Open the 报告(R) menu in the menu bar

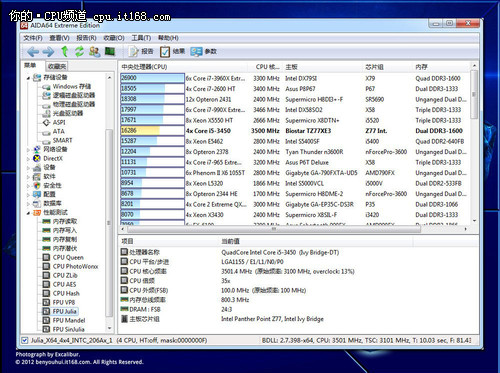(86, 38)
